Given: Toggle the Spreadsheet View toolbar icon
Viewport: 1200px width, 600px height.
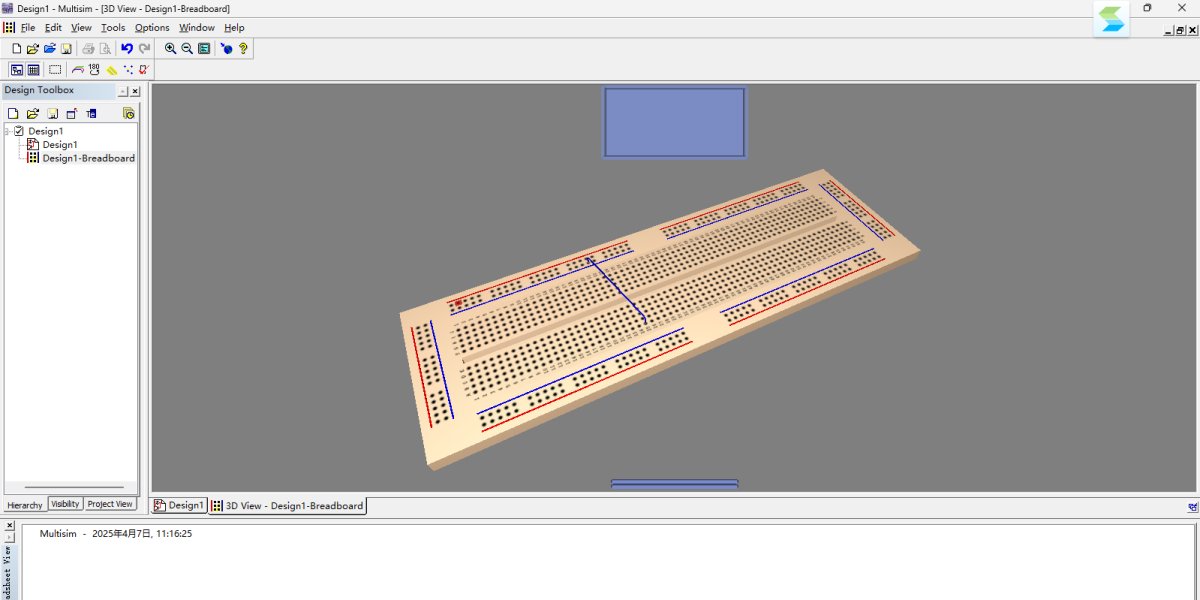Looking at the screenshot, I should point(33,70).
